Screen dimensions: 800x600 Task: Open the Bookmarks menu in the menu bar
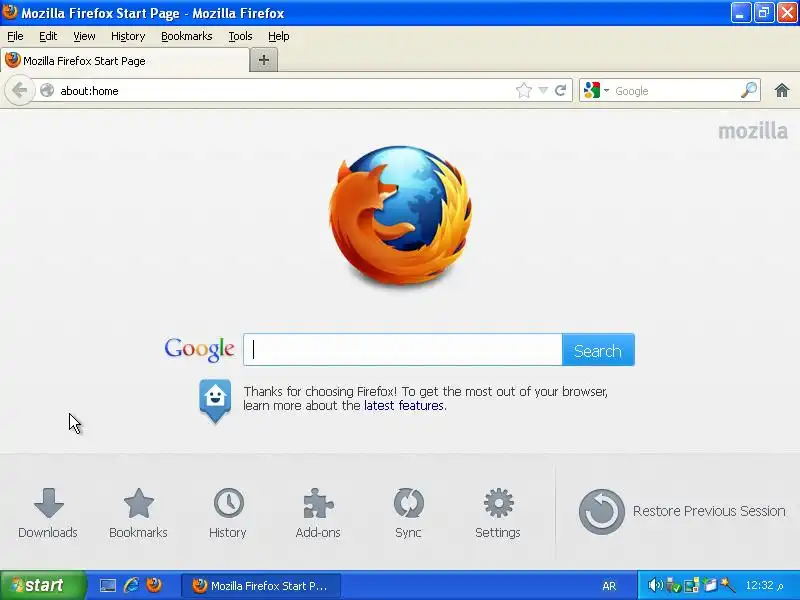[187, 36]
